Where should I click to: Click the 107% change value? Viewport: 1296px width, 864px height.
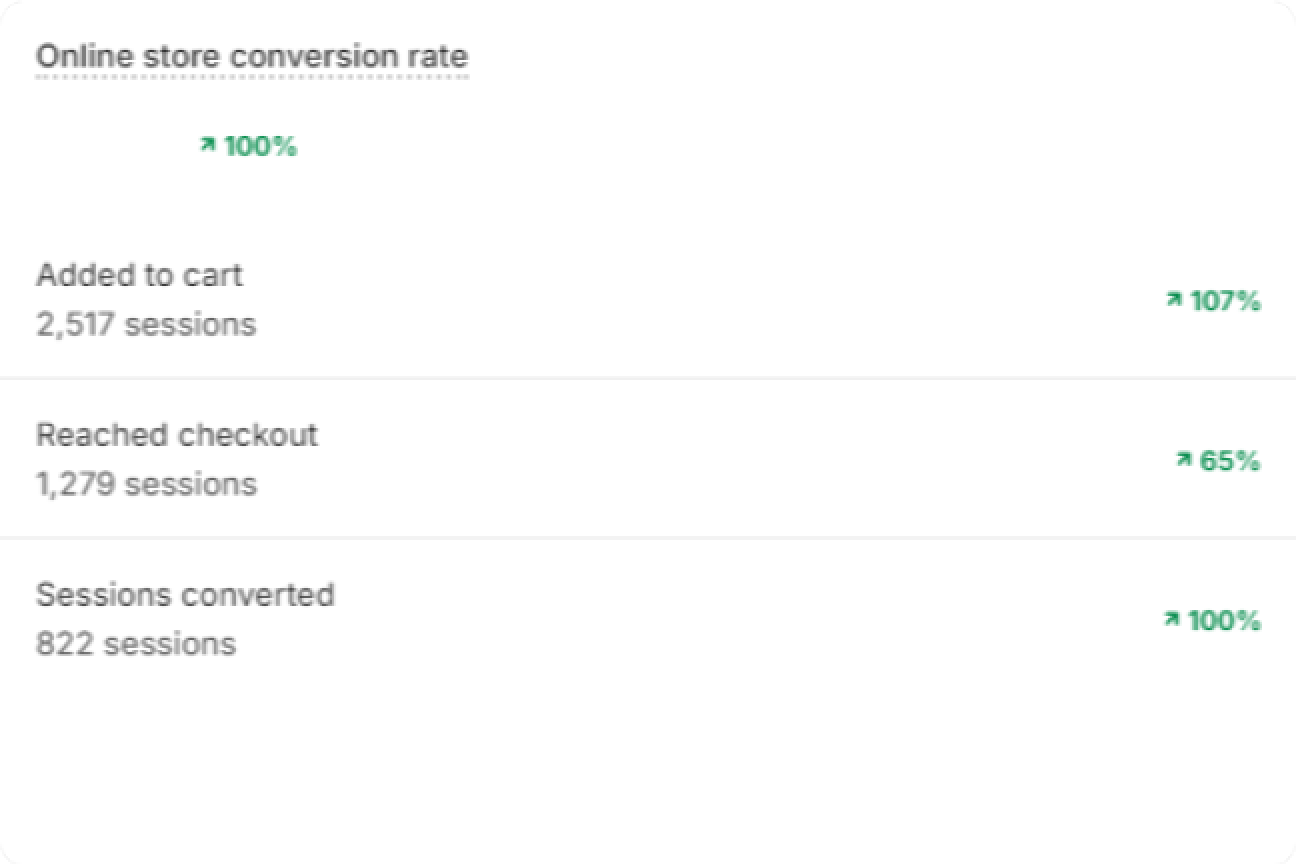pyautogui.click(x=1225, y=301)
